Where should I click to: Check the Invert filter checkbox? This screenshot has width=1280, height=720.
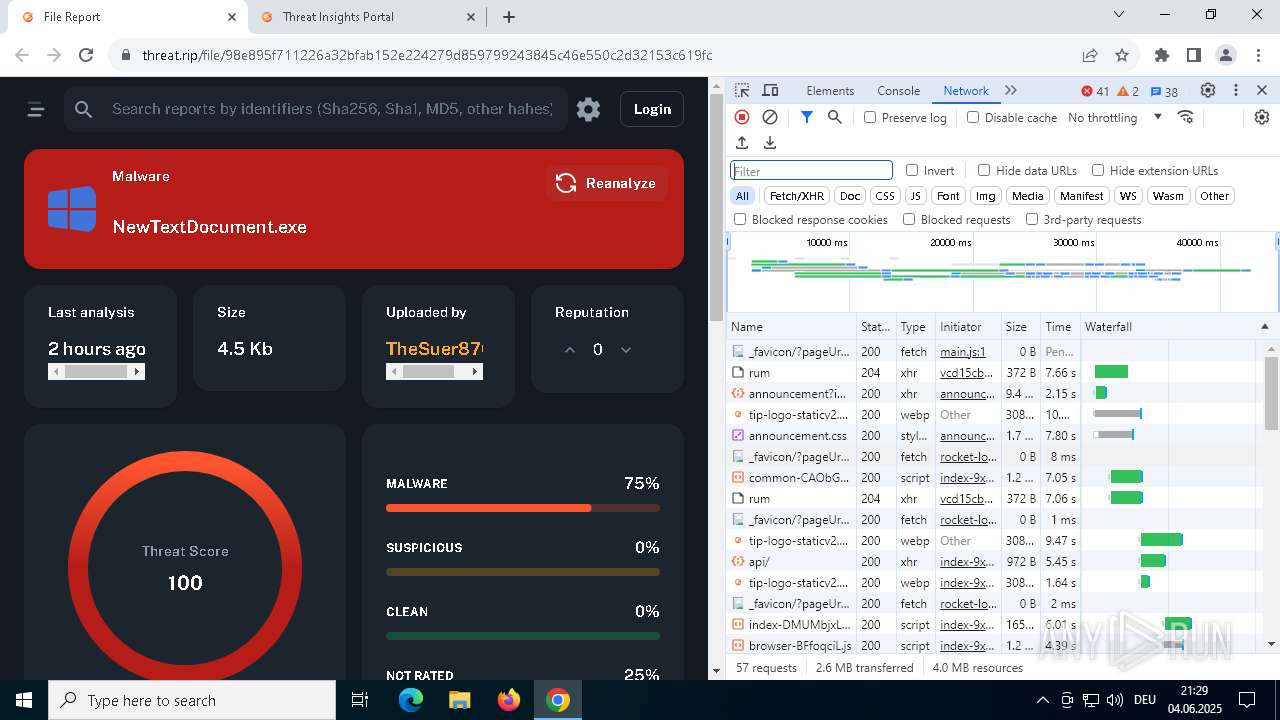pyautogui.click(x=912, y=170)
